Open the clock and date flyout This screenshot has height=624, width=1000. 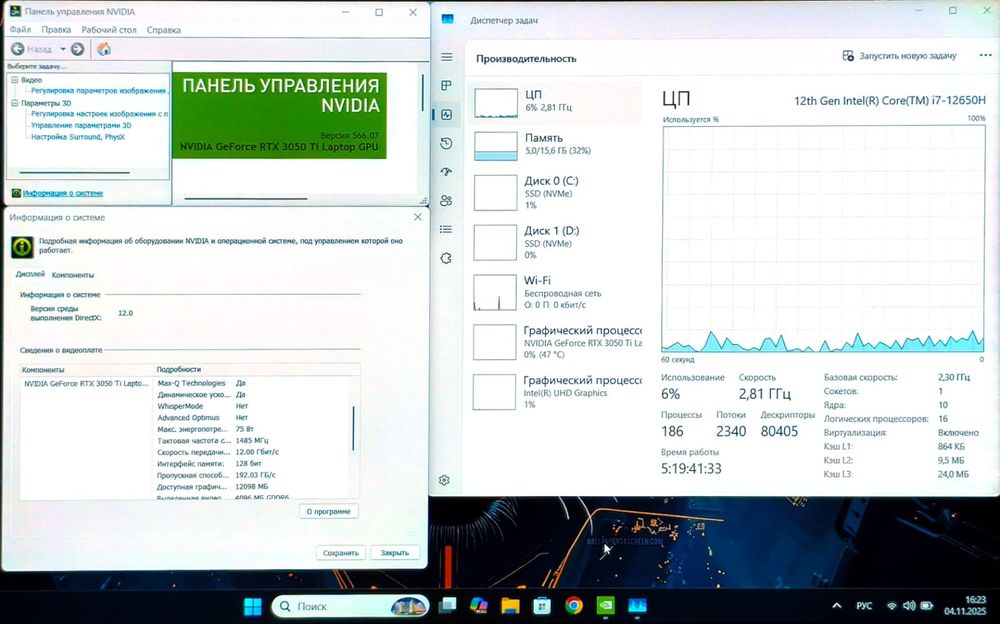click(965, 605)
